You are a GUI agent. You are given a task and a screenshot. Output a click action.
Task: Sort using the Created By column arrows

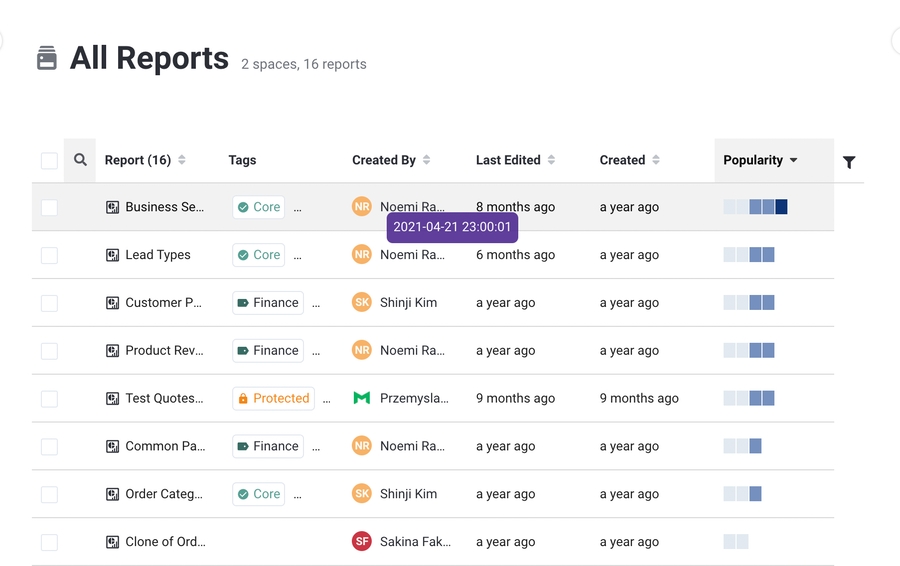[427, 160]
